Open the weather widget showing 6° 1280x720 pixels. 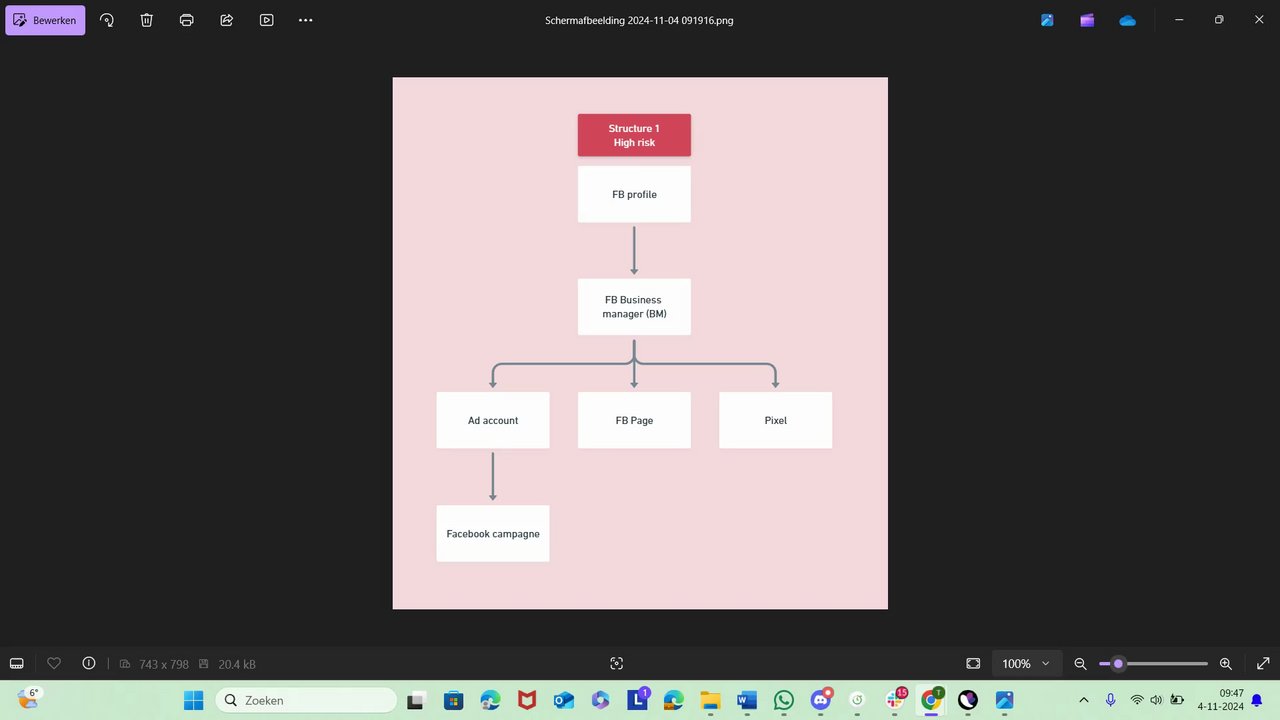pyautogui.click(x=29, y=698)
